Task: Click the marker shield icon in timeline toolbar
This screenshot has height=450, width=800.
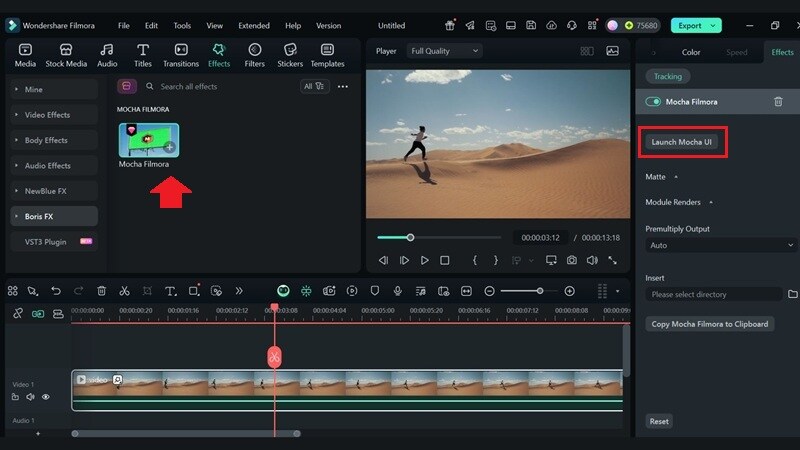Action: coord(374,291)
